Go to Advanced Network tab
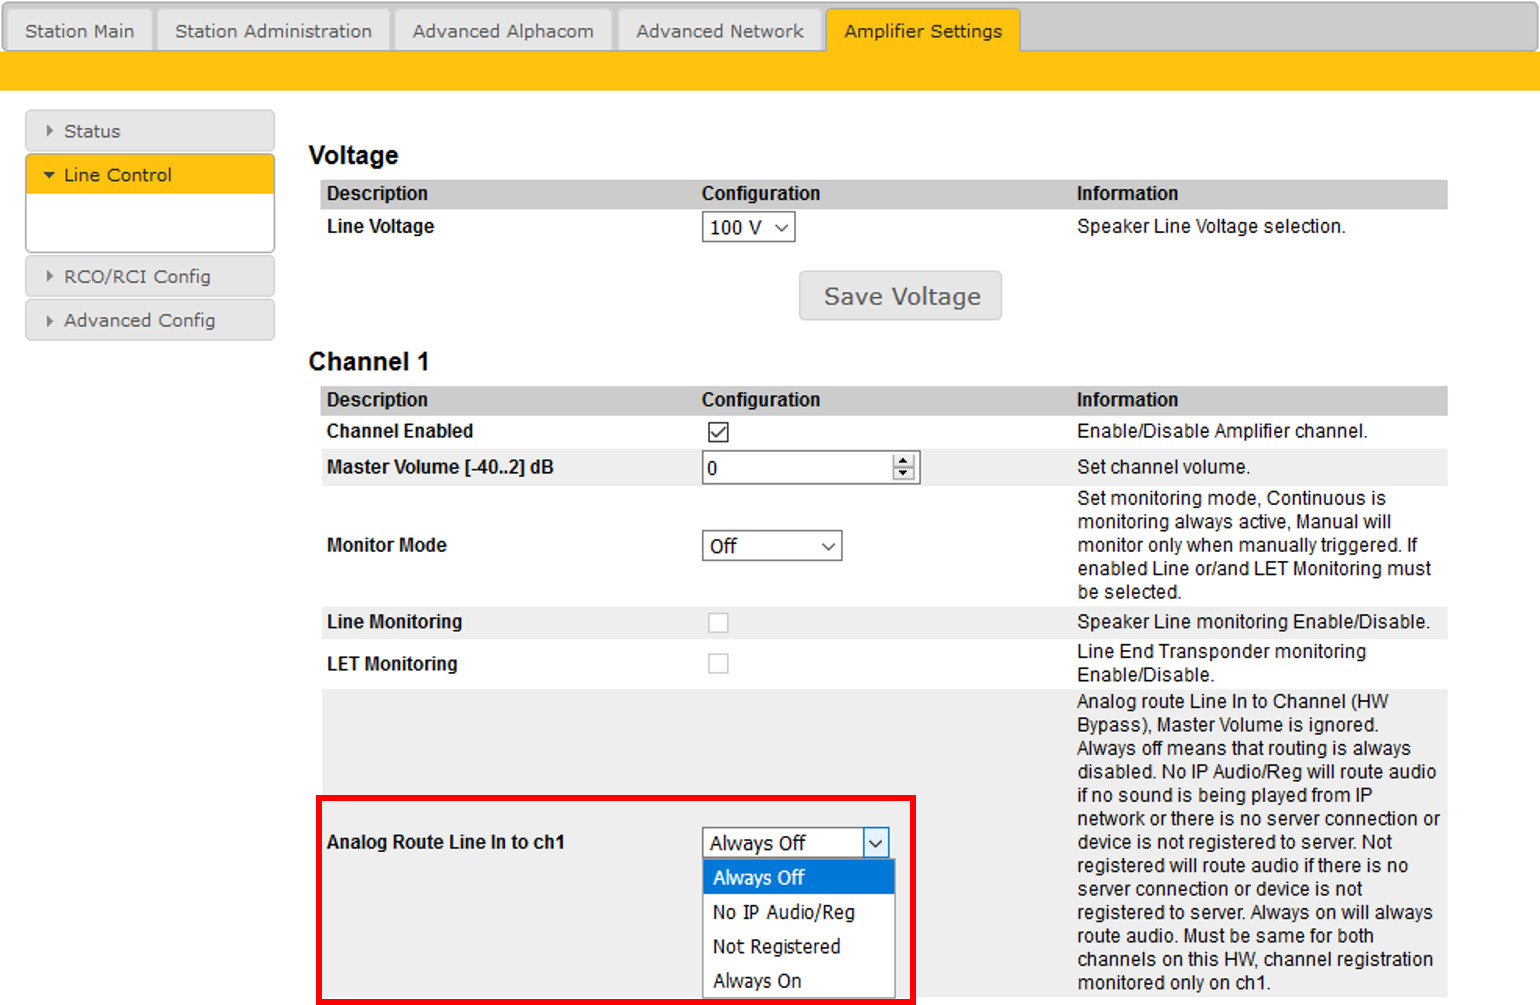1540x1005 pixels. [720, 31]
